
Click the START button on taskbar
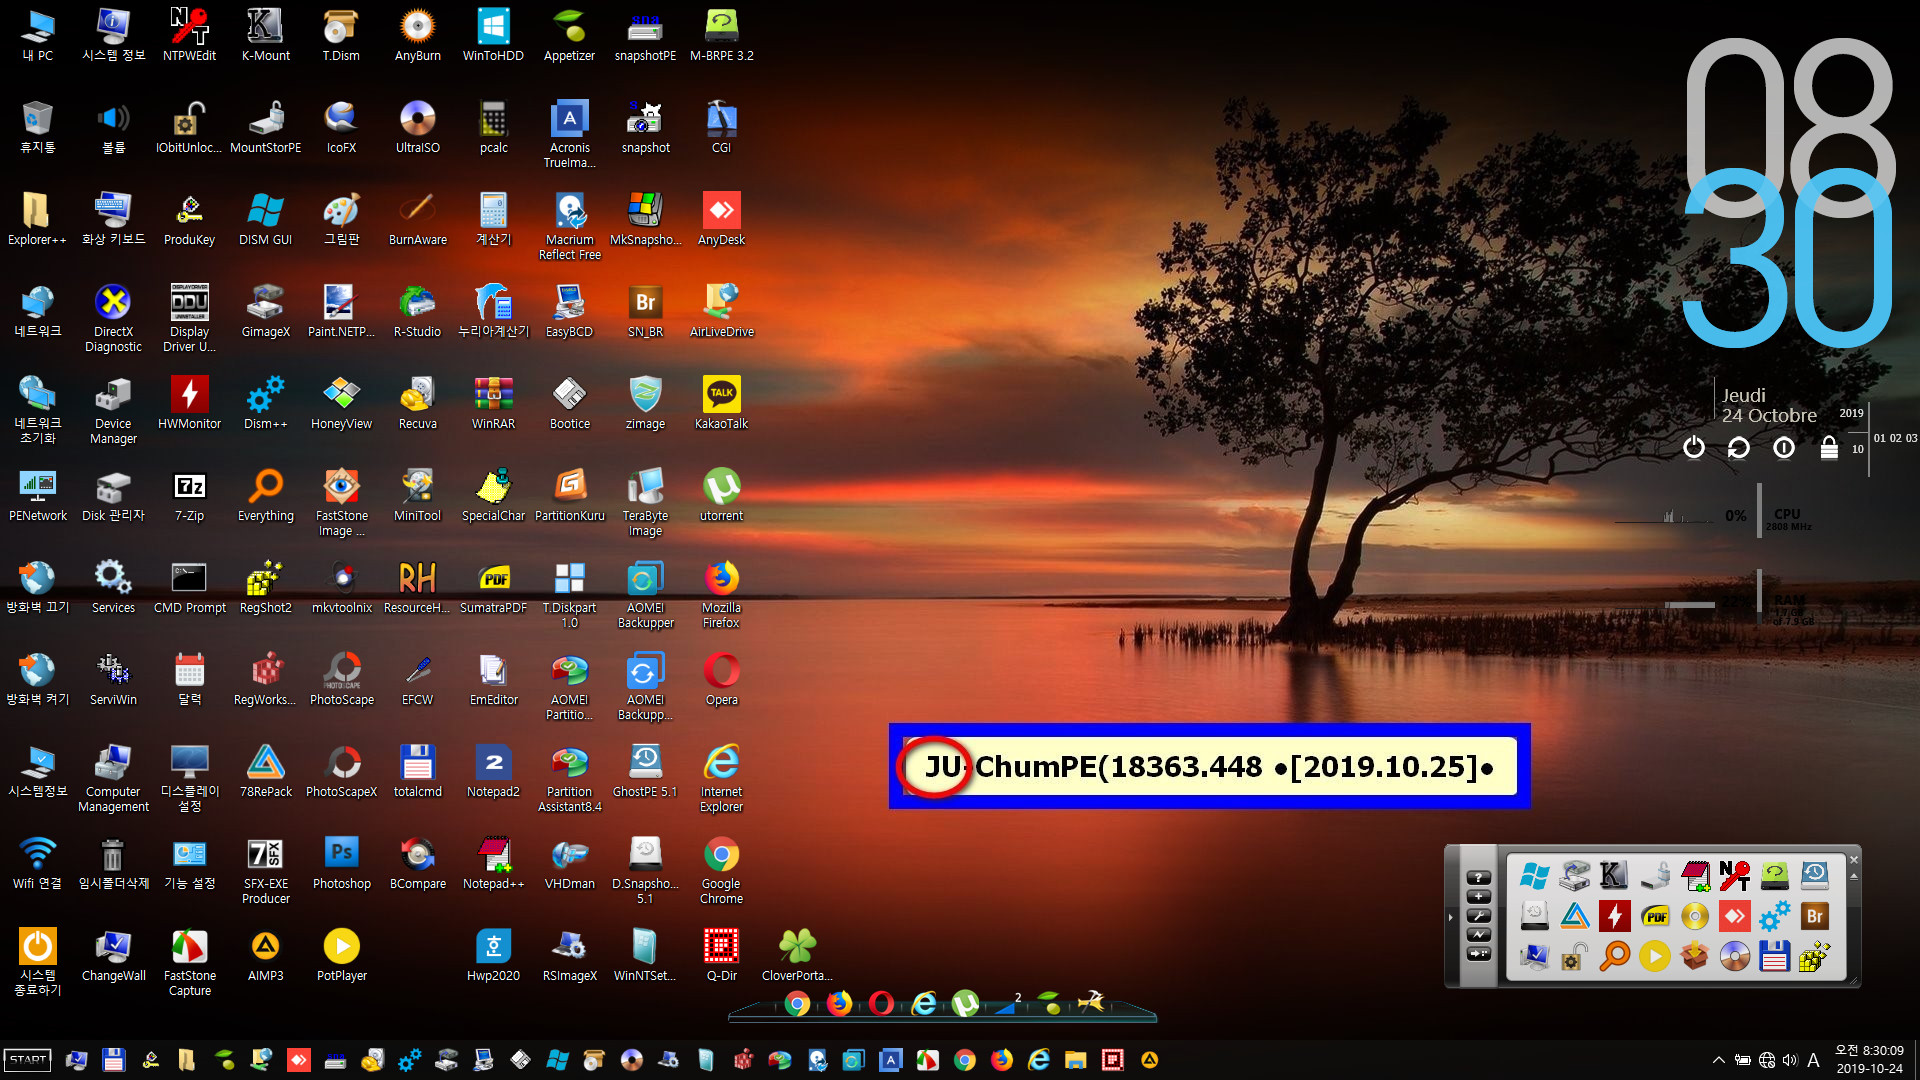[28, 1060]
